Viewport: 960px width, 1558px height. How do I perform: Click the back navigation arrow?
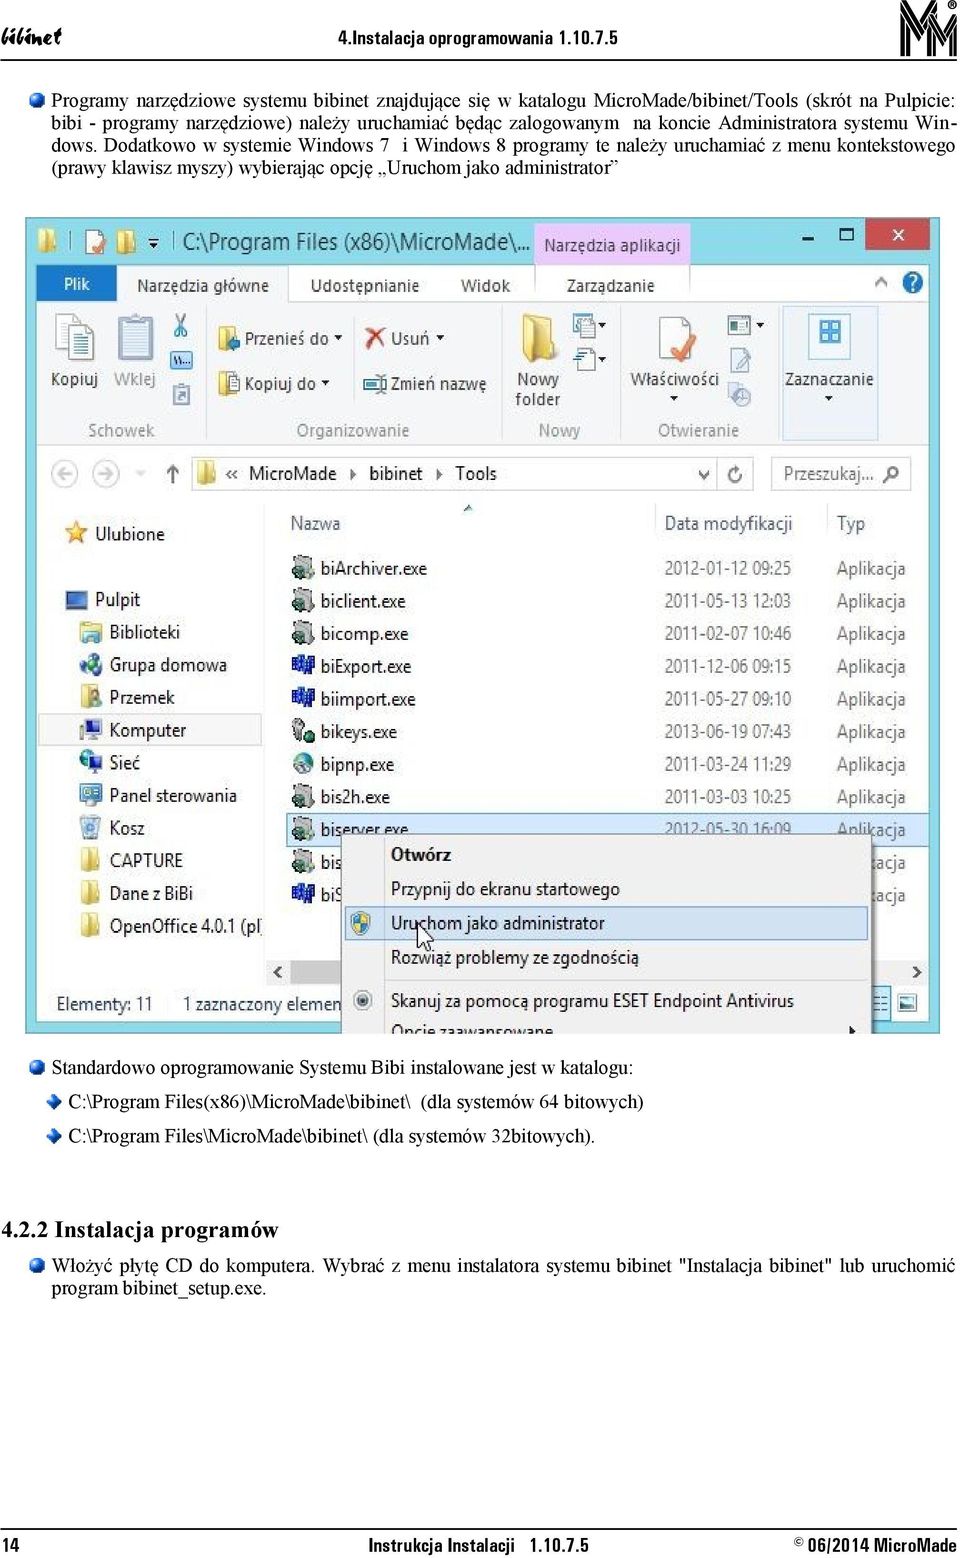point(65,474)
